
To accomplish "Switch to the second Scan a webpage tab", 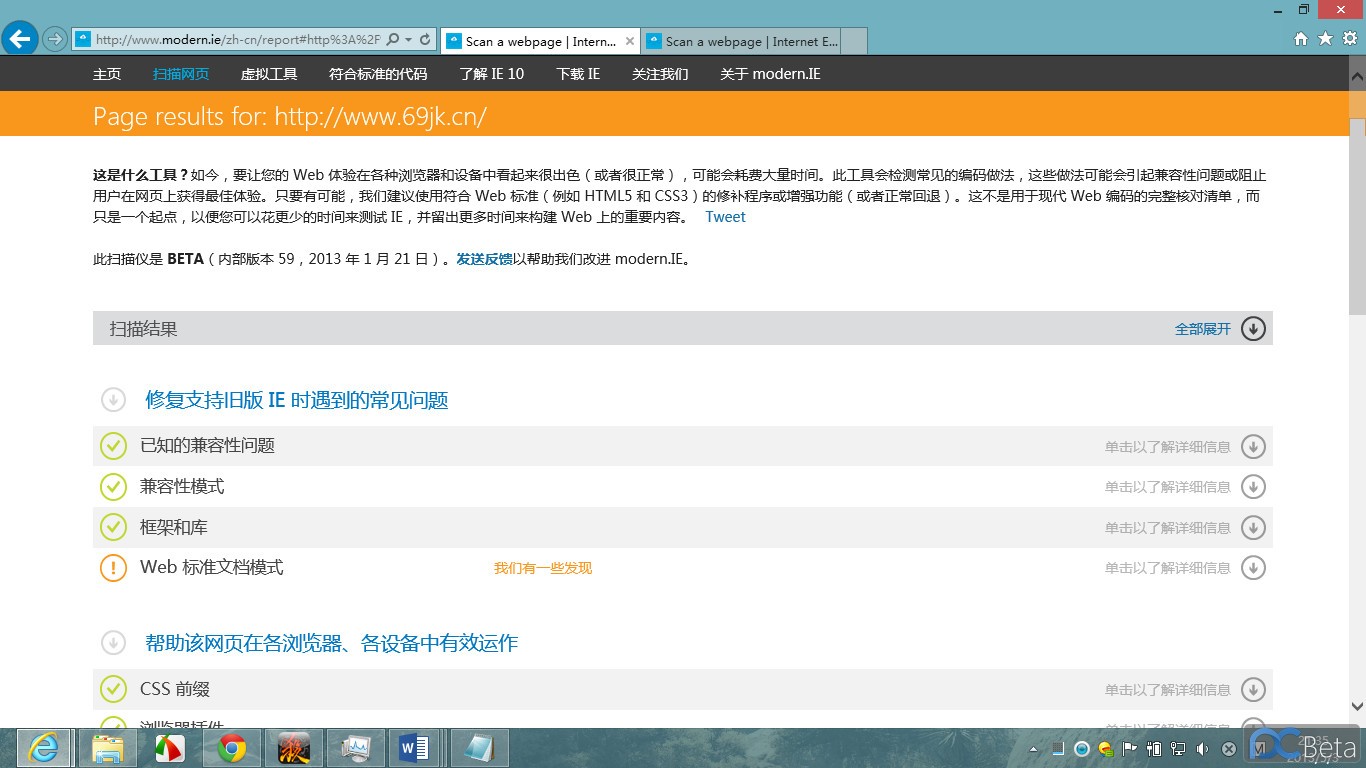I will tap(741, 41).
